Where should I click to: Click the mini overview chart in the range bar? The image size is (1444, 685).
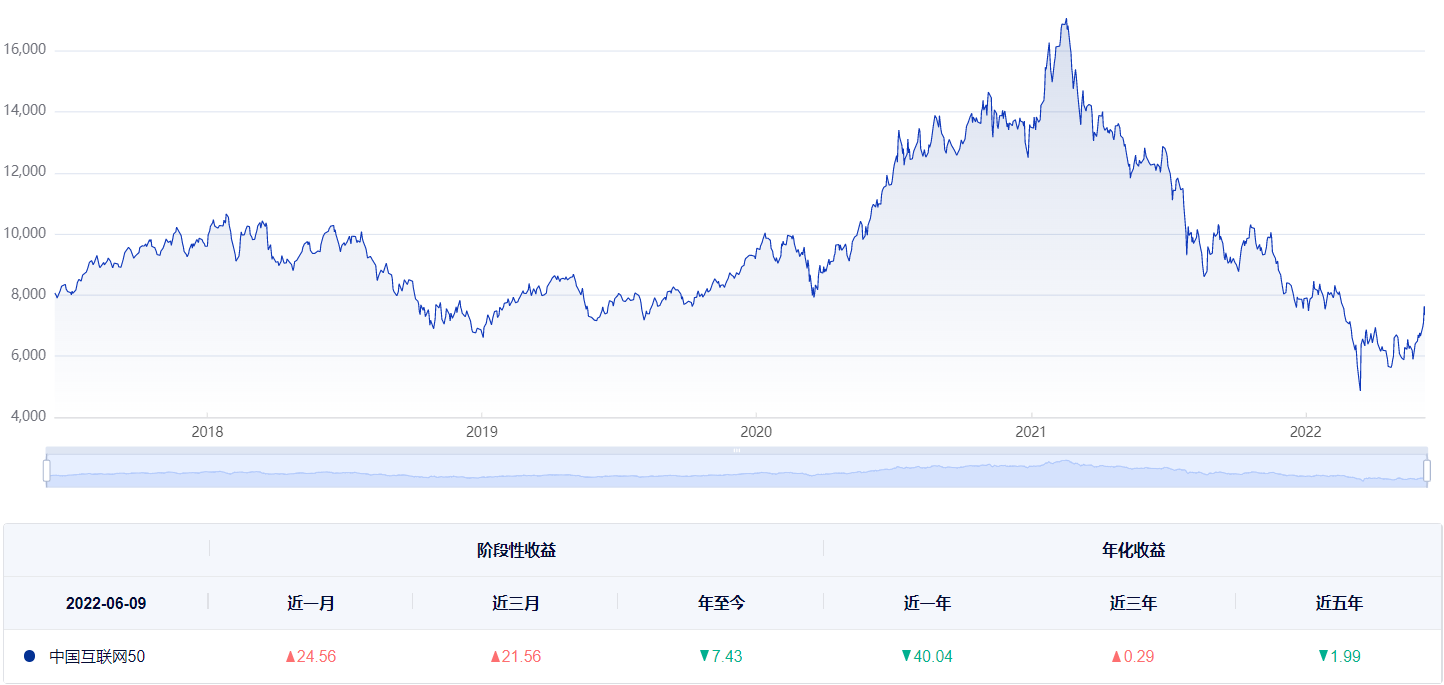point(737,470)
